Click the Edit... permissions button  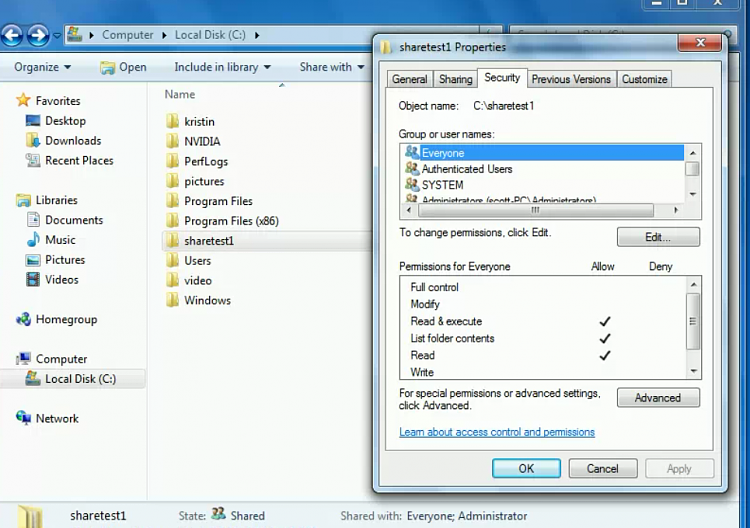(658, 237)
